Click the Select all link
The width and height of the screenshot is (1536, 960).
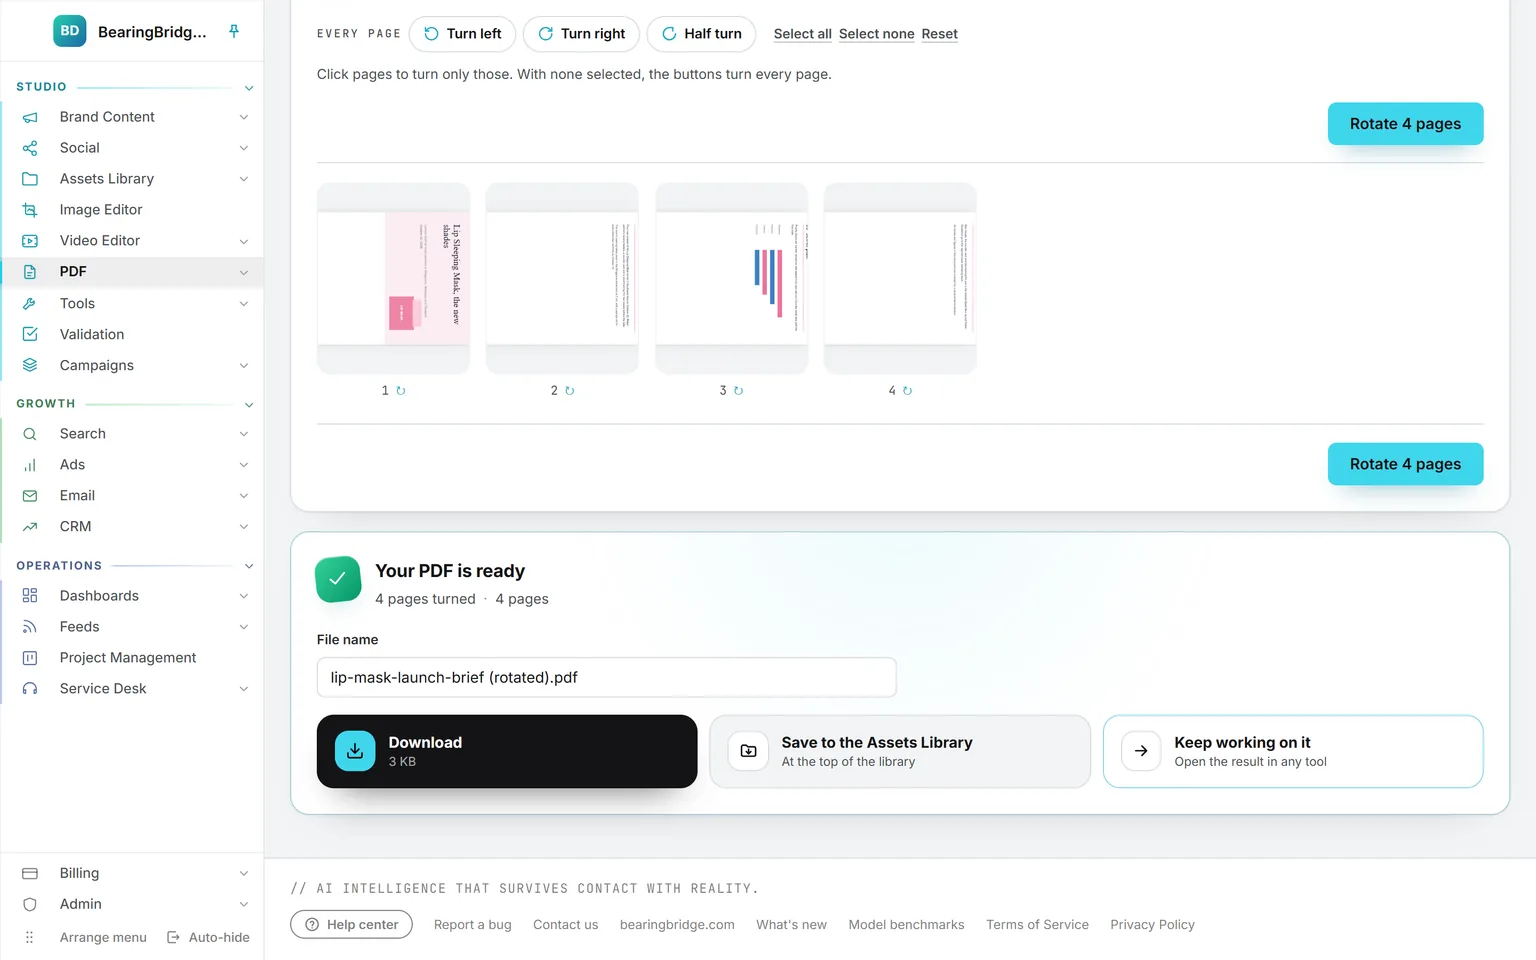tap(803, 34)
